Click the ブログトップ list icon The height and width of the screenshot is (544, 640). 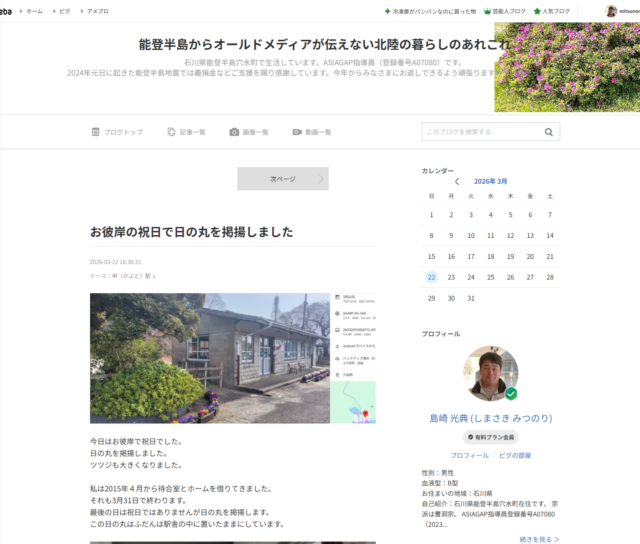[96, 132]
